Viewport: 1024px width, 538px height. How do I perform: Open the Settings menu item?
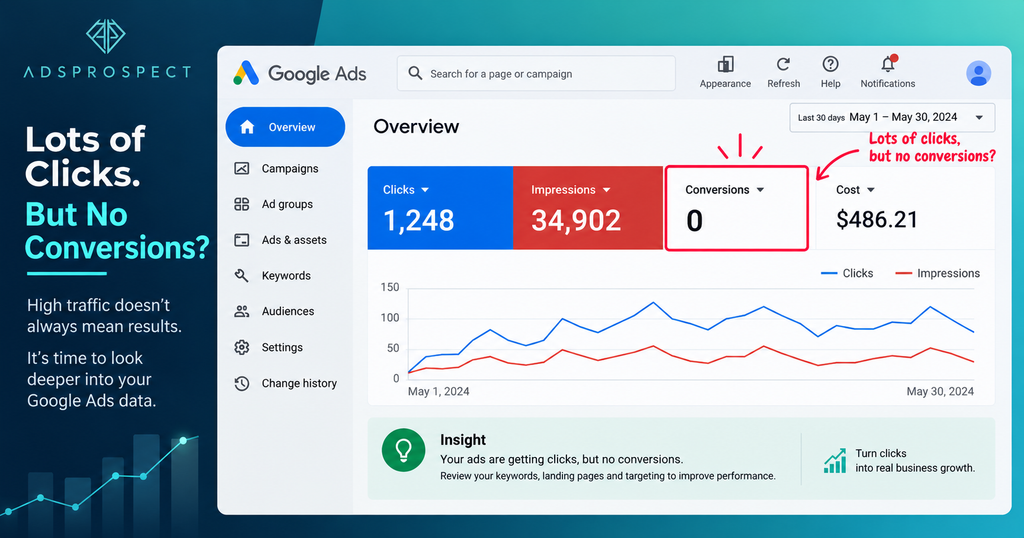point(285,347)
